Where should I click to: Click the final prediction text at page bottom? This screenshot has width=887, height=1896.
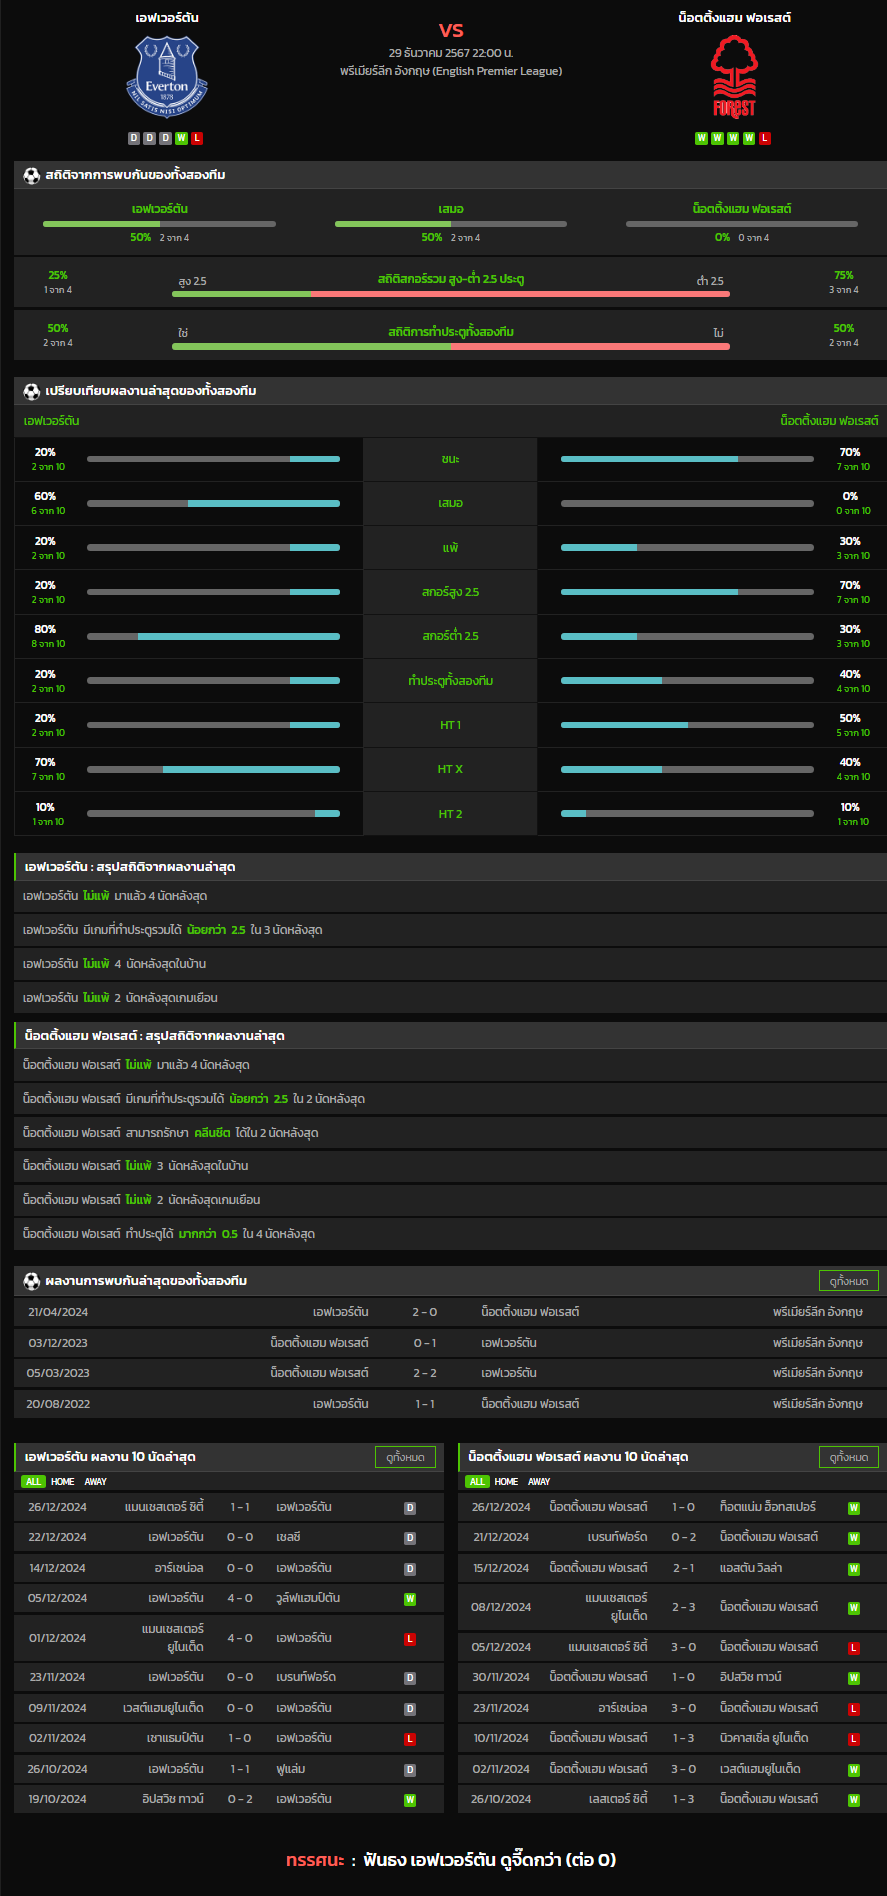point(451,1860)
